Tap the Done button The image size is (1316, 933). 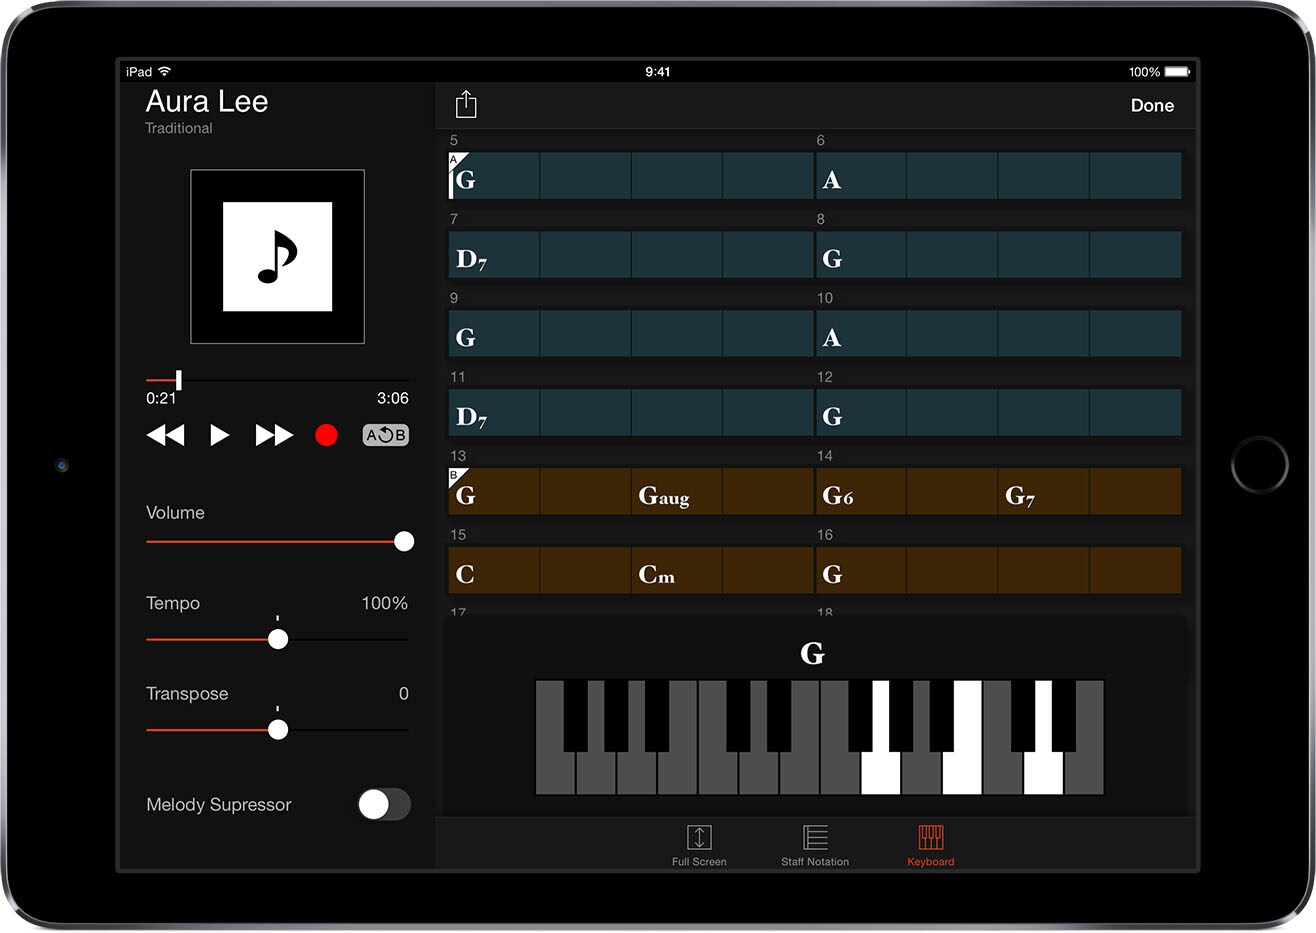[1151, 105]
